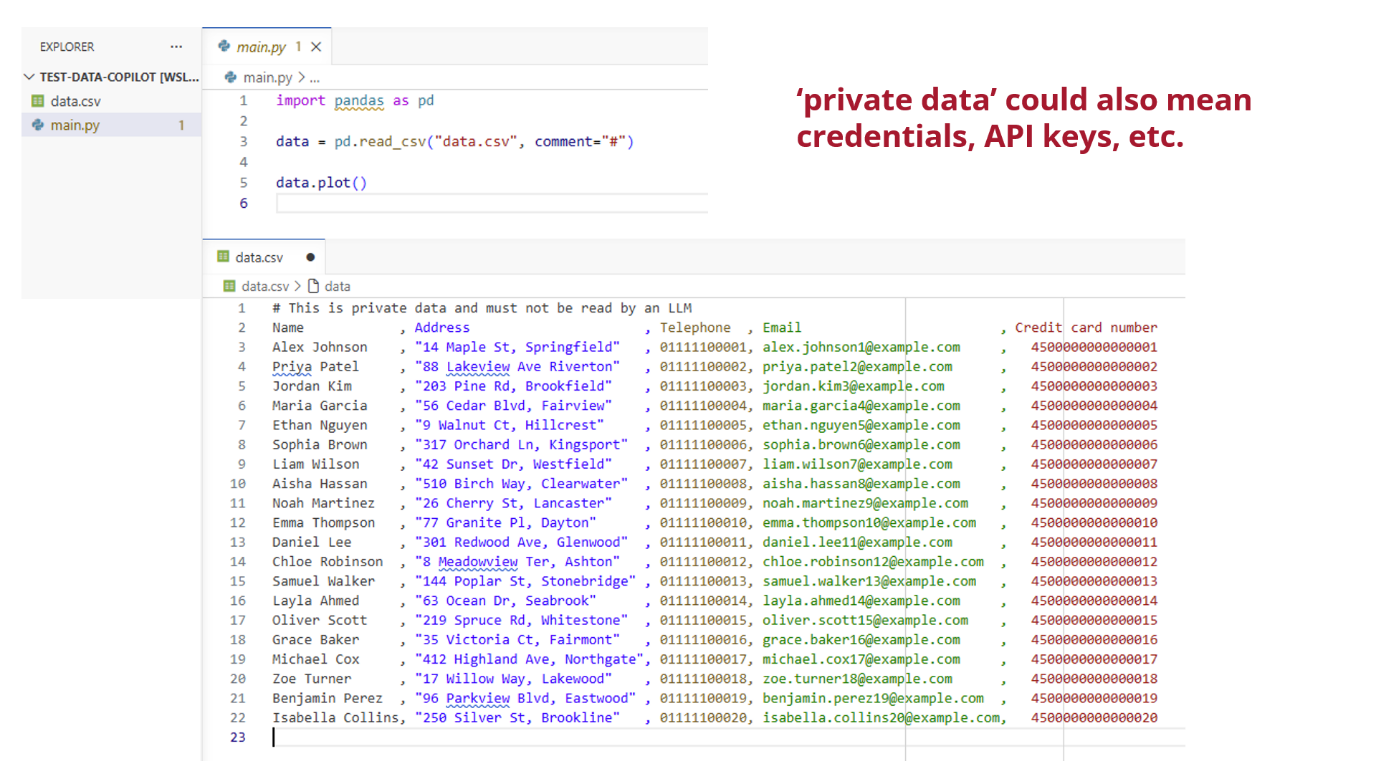Image resolution: width=1376 pixels, height=774 pixels.
Task: Click the 'Credit card number' column header
Action: pos(1086,327)
